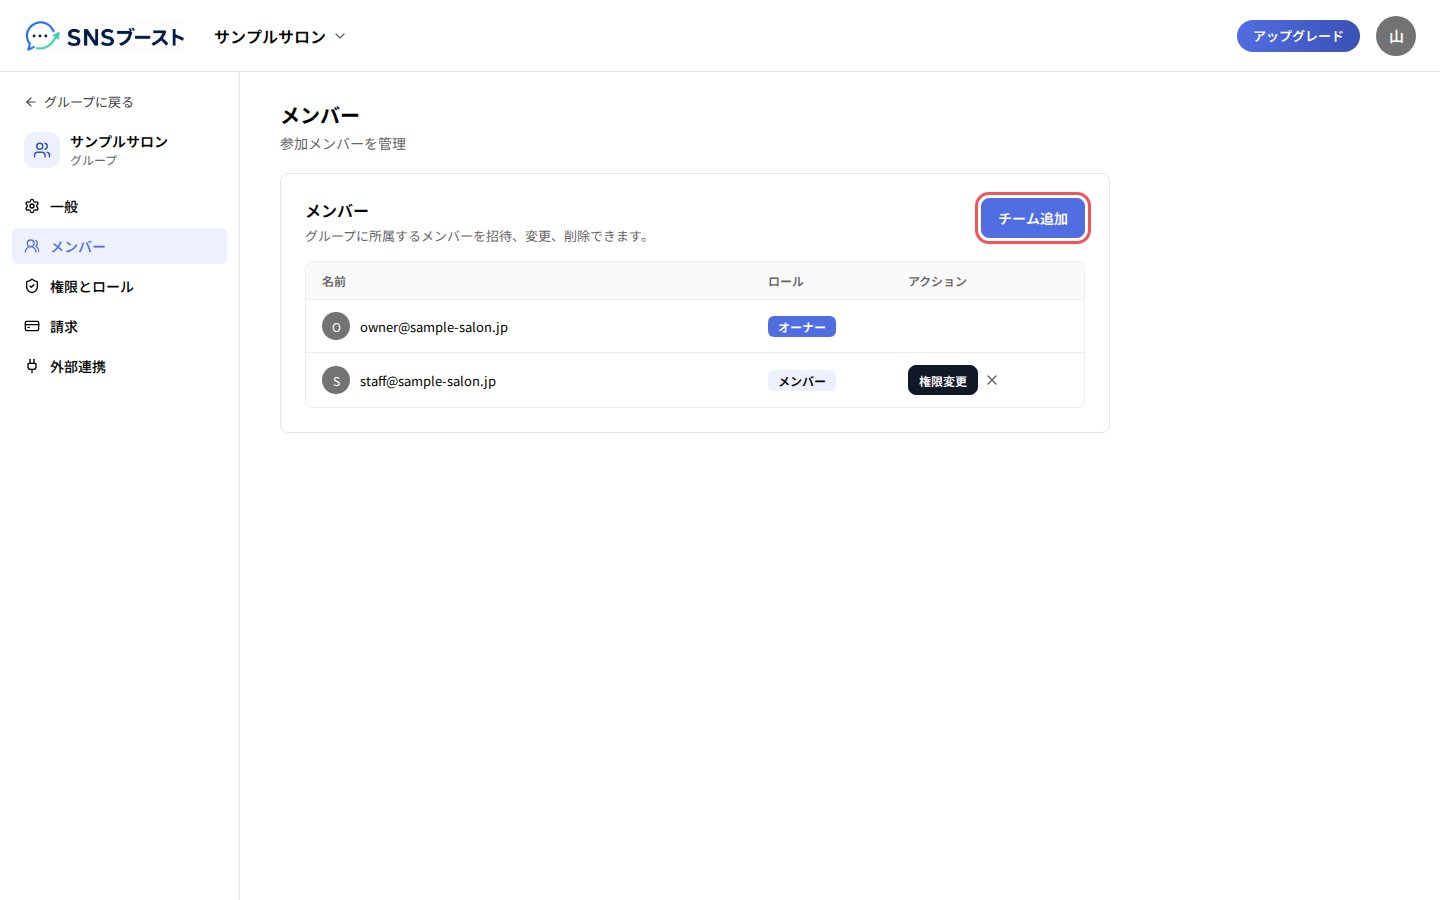Open 請求 billing page

click(119, 326)
